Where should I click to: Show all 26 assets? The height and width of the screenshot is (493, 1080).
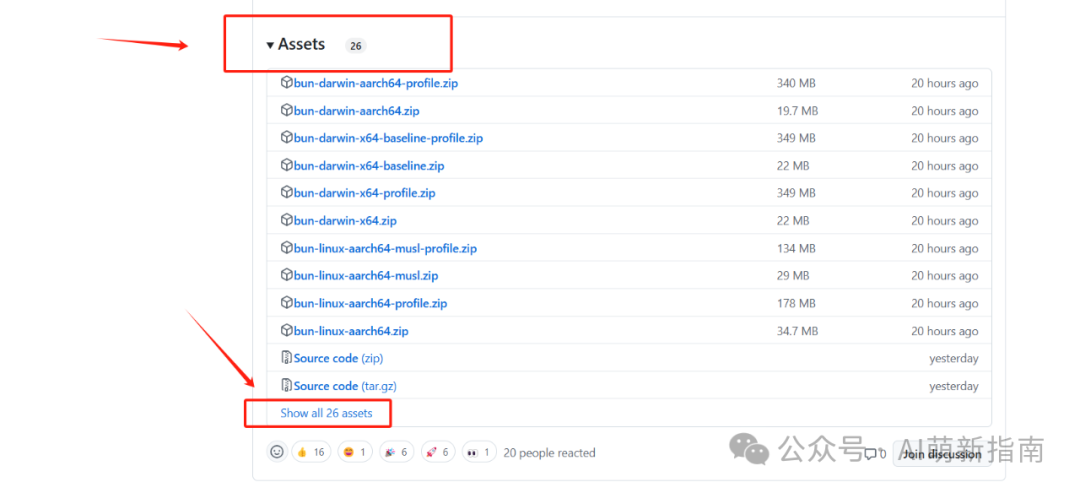[x=326, y=413]
